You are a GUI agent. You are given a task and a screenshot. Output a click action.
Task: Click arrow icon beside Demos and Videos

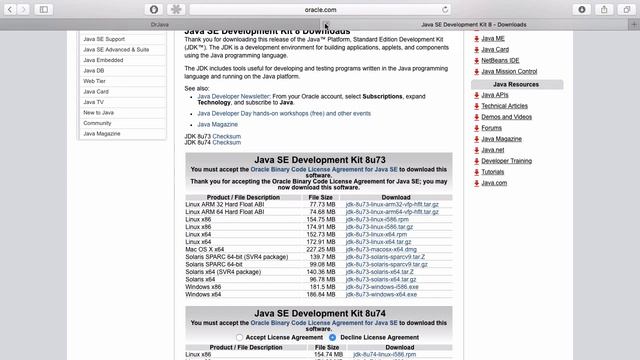476,117
